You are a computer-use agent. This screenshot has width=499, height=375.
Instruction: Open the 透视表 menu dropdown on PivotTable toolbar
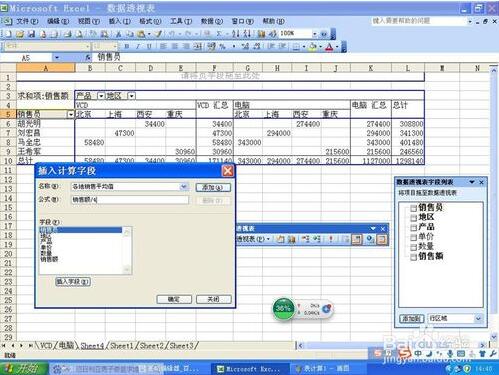click(253, 239)
